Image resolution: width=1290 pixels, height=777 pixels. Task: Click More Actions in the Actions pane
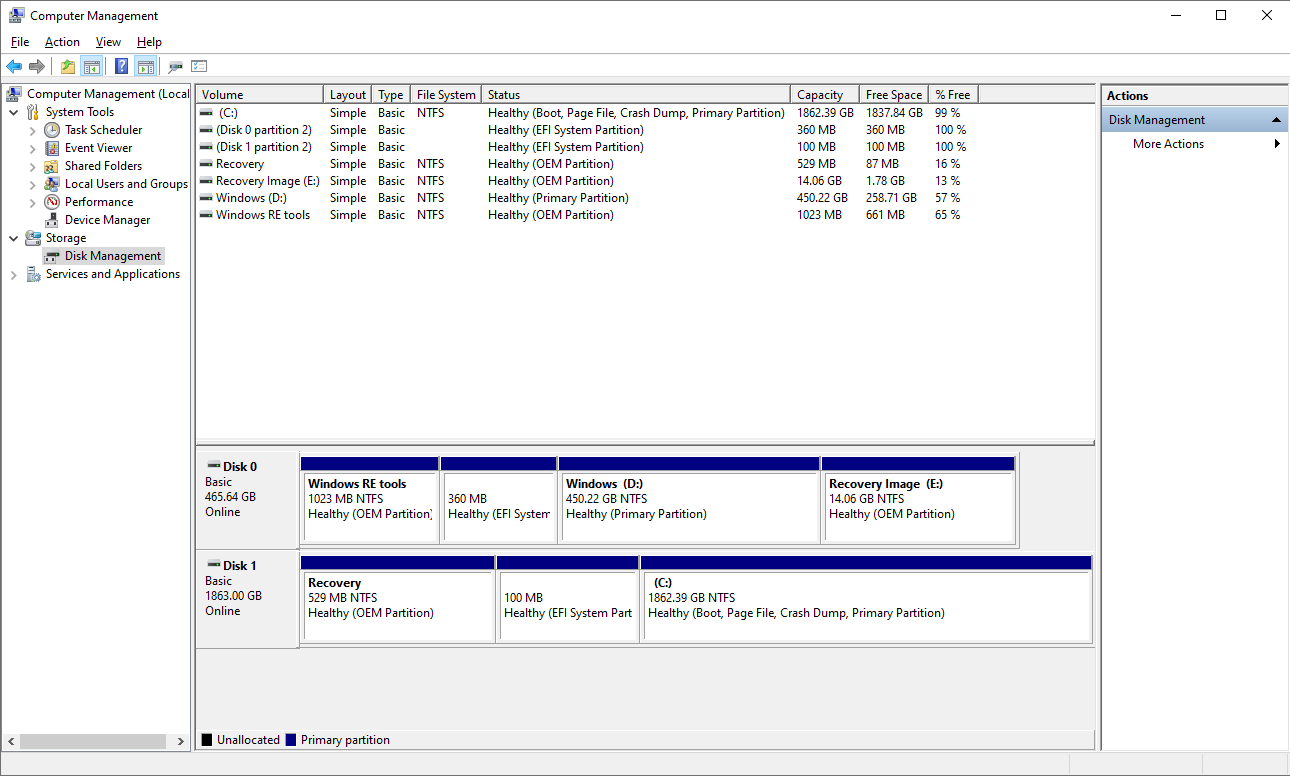1168,144
